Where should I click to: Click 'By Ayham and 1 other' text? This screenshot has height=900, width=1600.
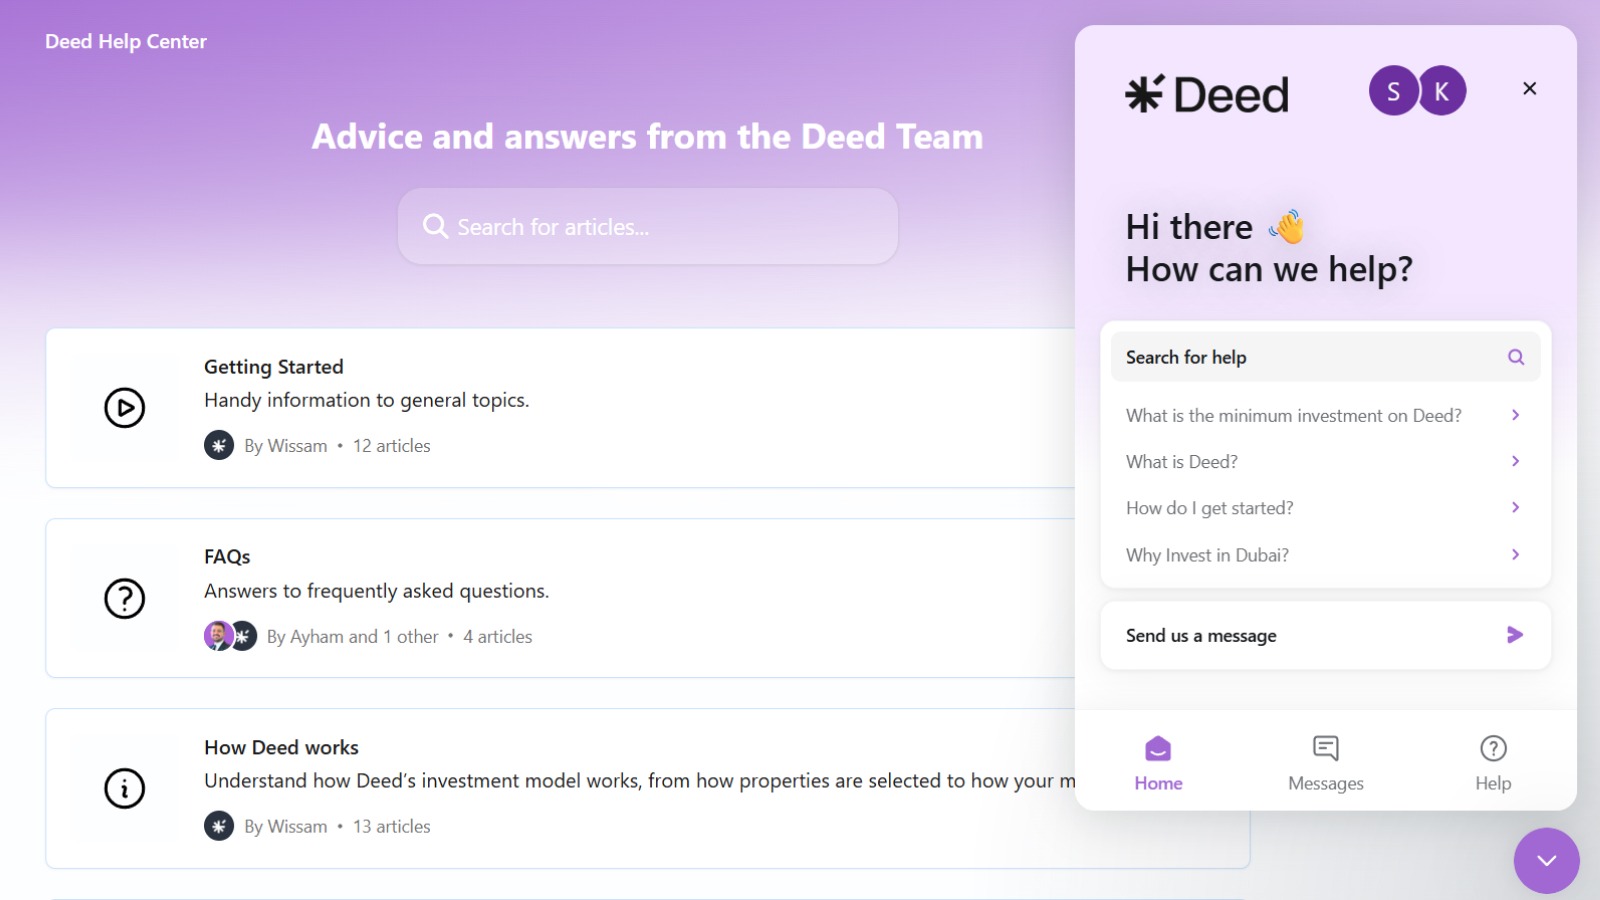[x=352, y=636]
